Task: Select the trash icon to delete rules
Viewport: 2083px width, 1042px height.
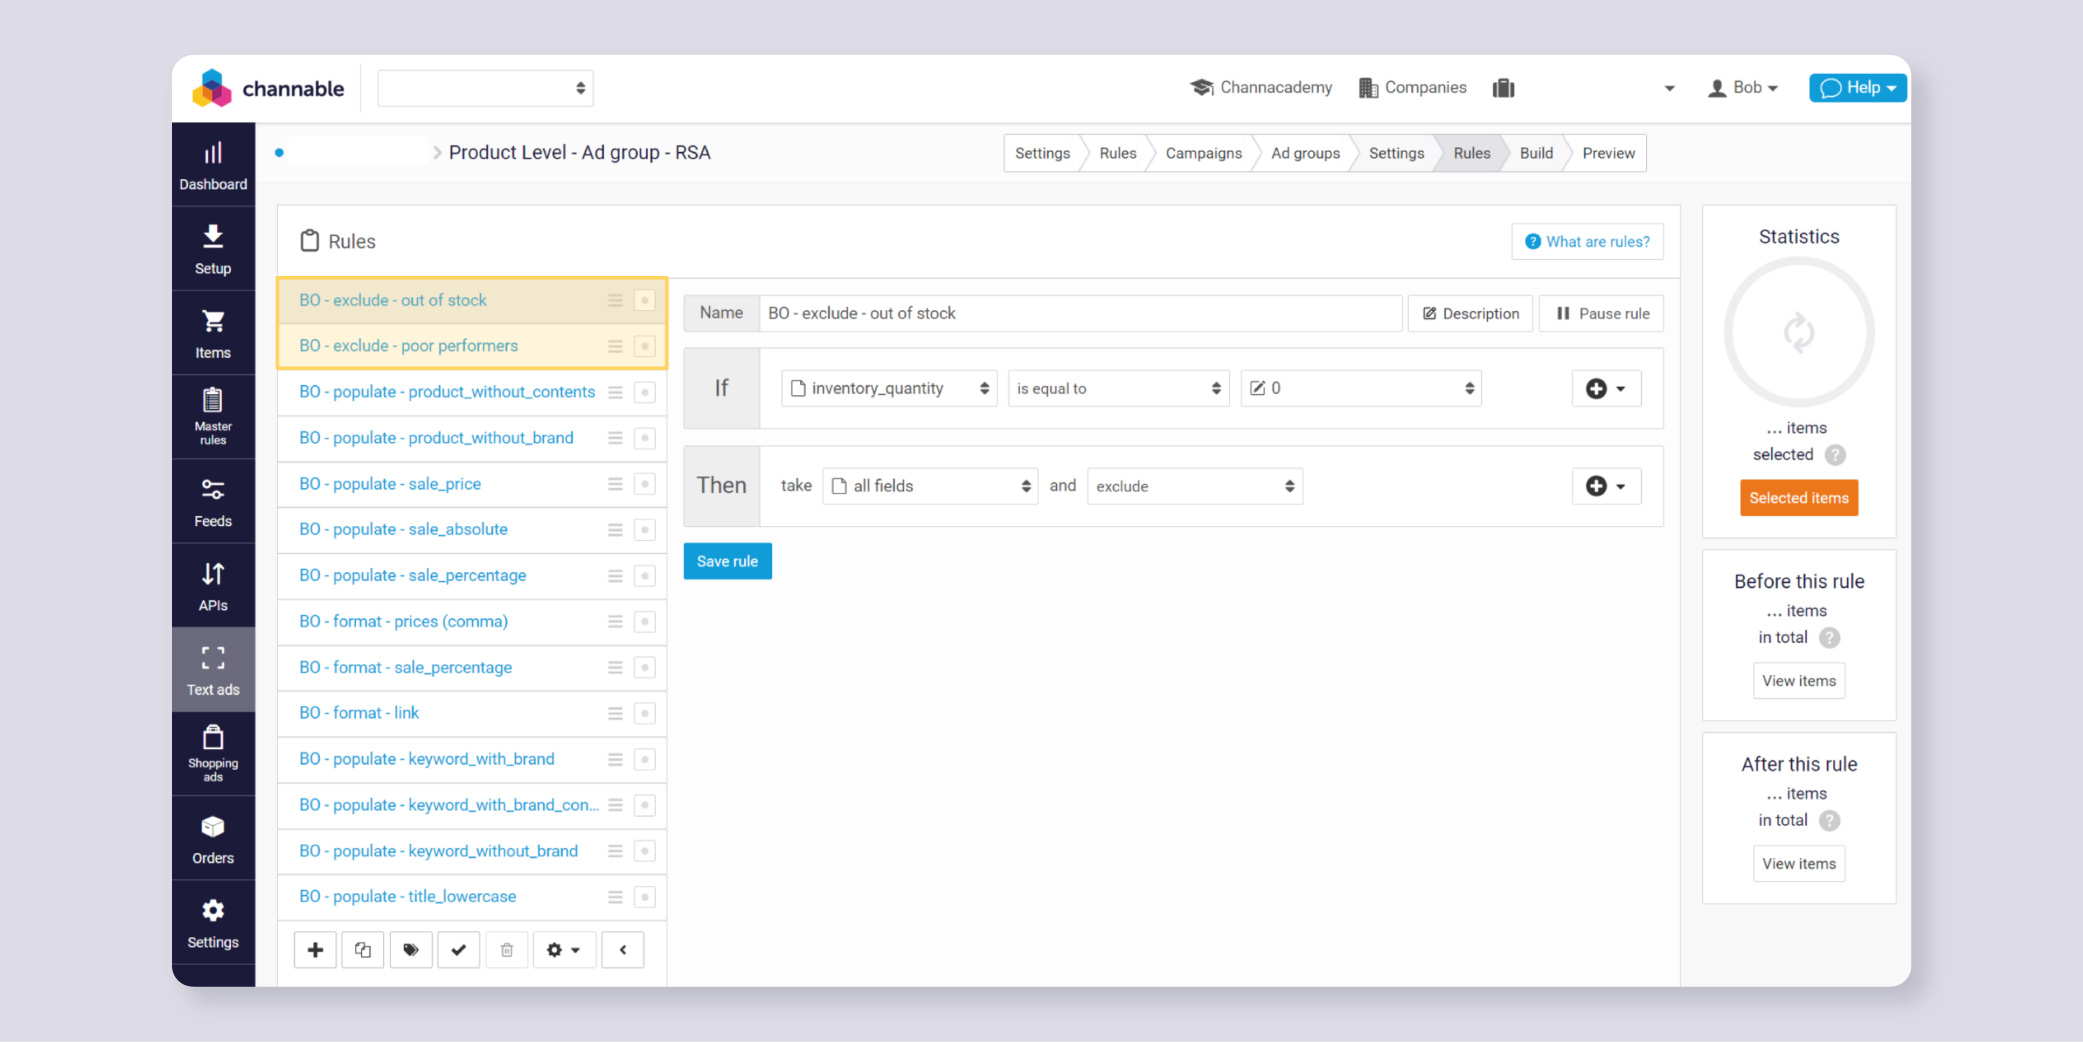Action: pos(506,949)
